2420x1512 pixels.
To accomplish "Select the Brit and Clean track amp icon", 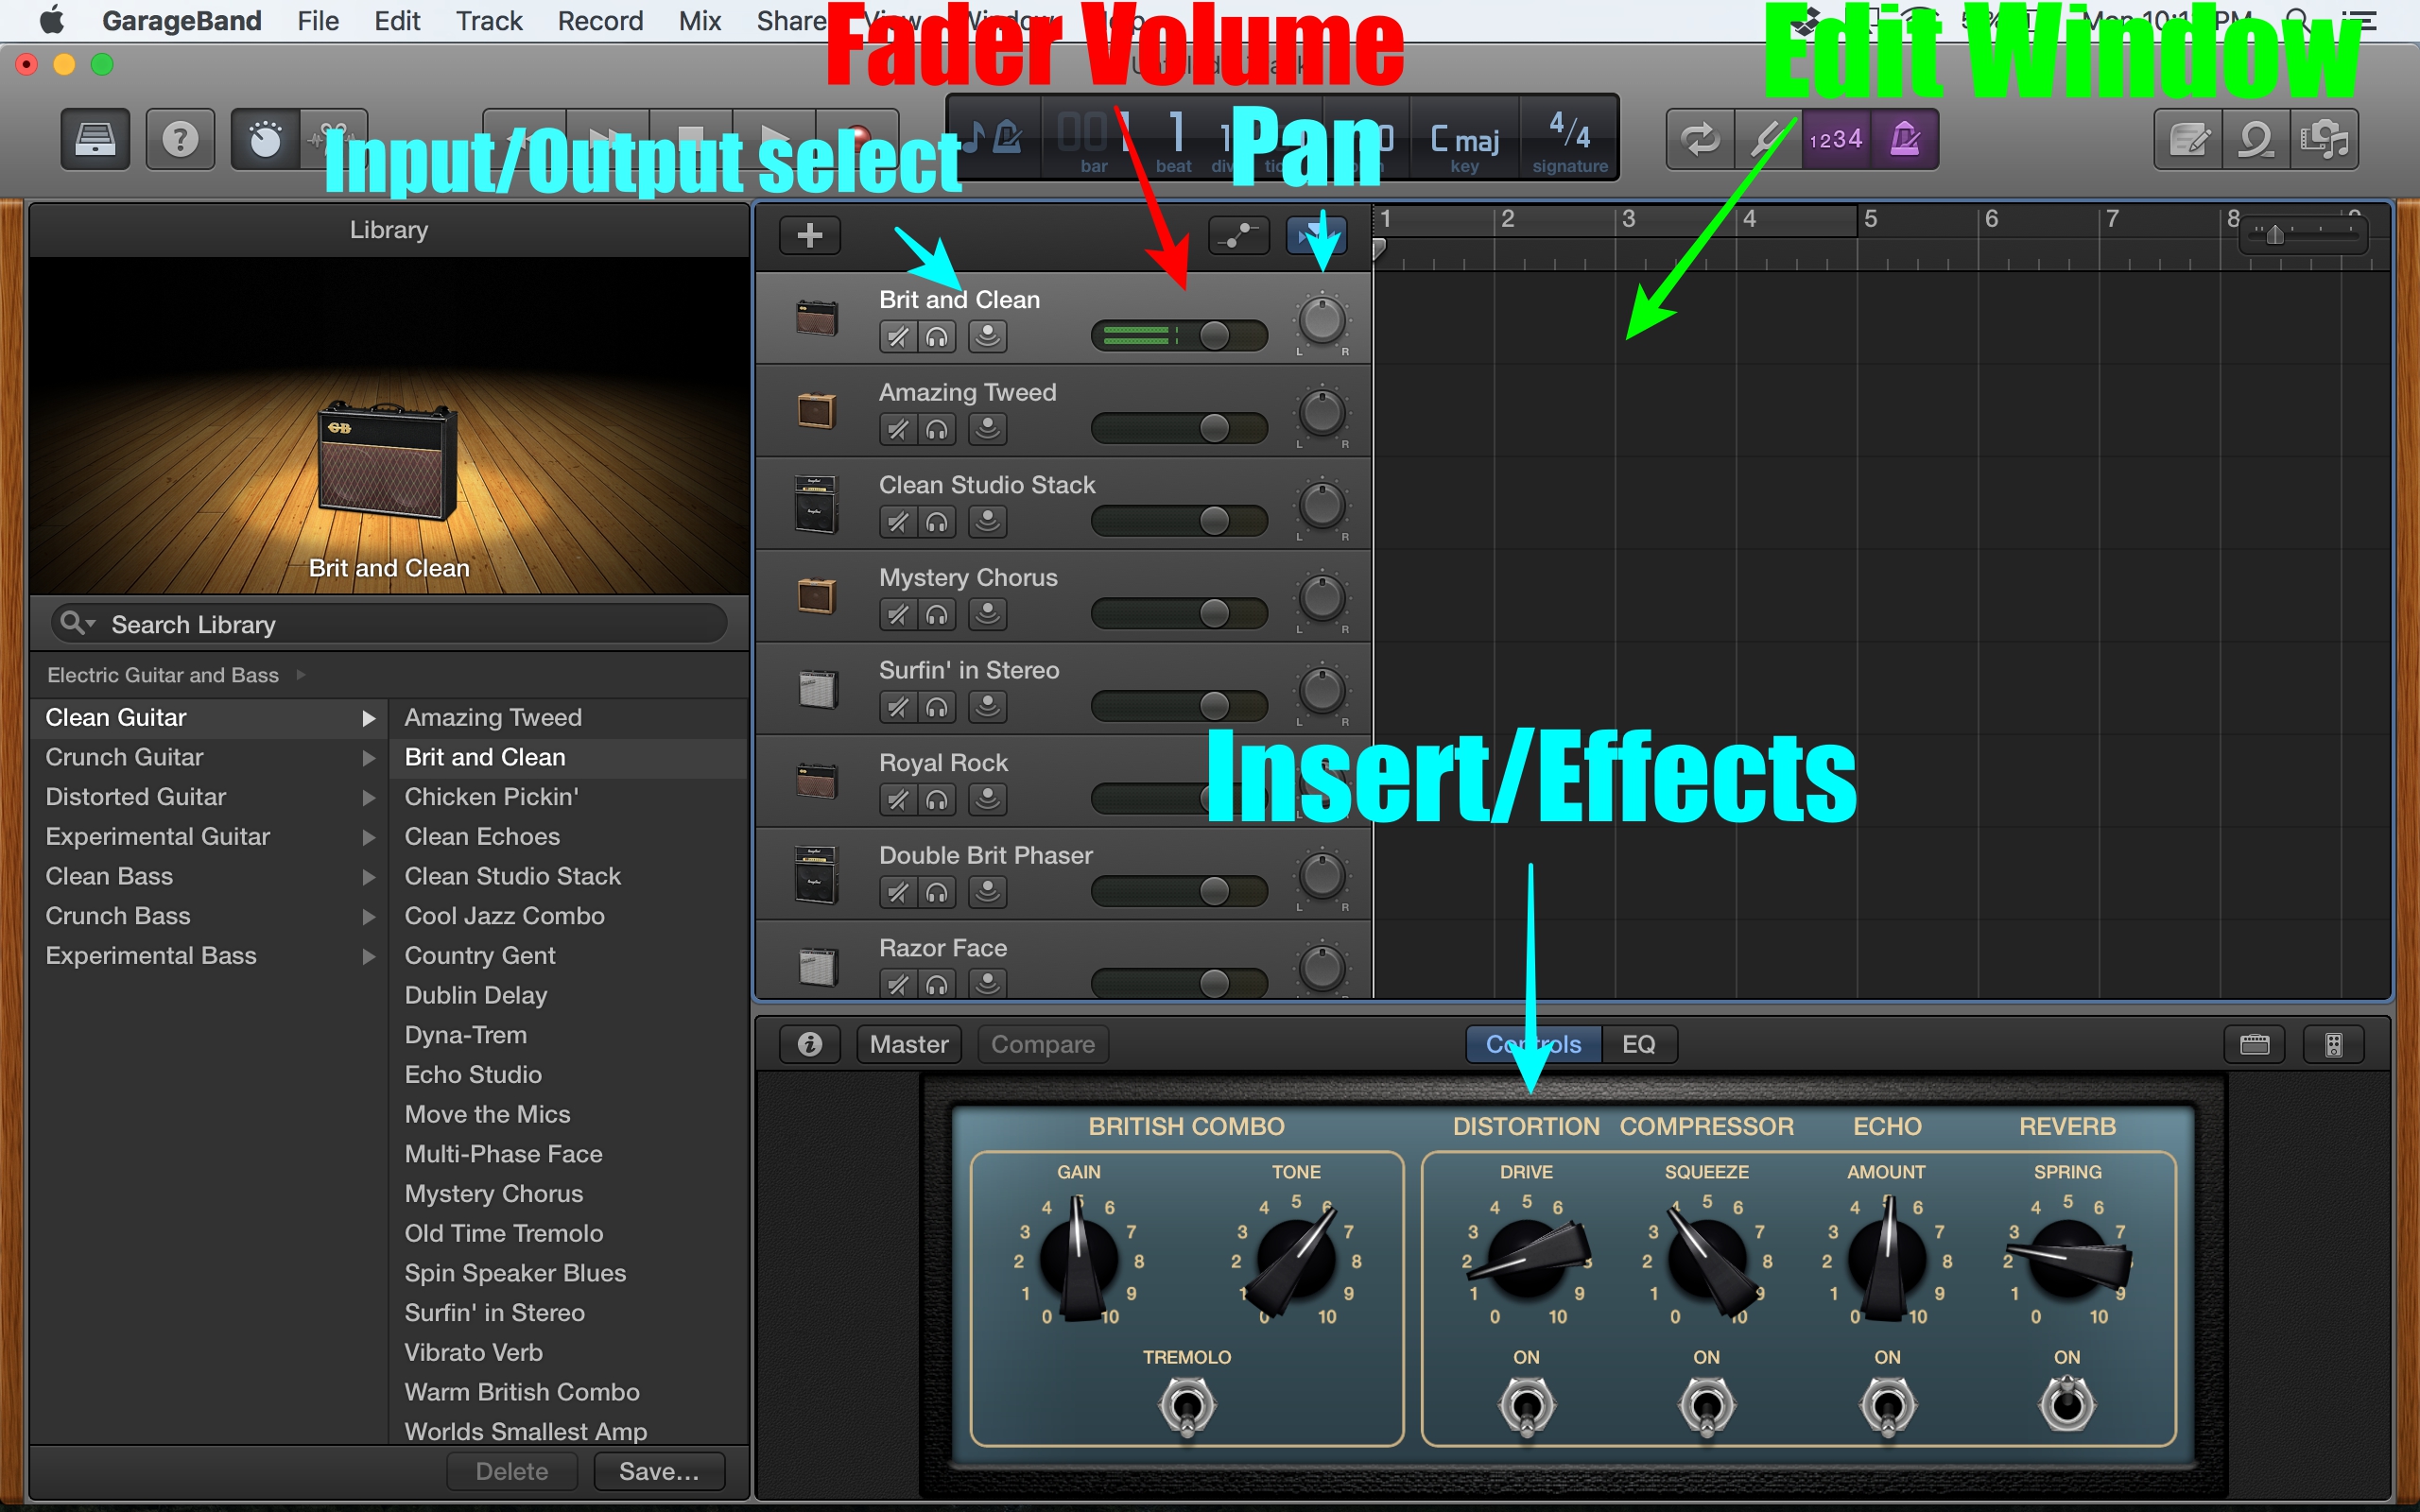I will pos(816,319).
